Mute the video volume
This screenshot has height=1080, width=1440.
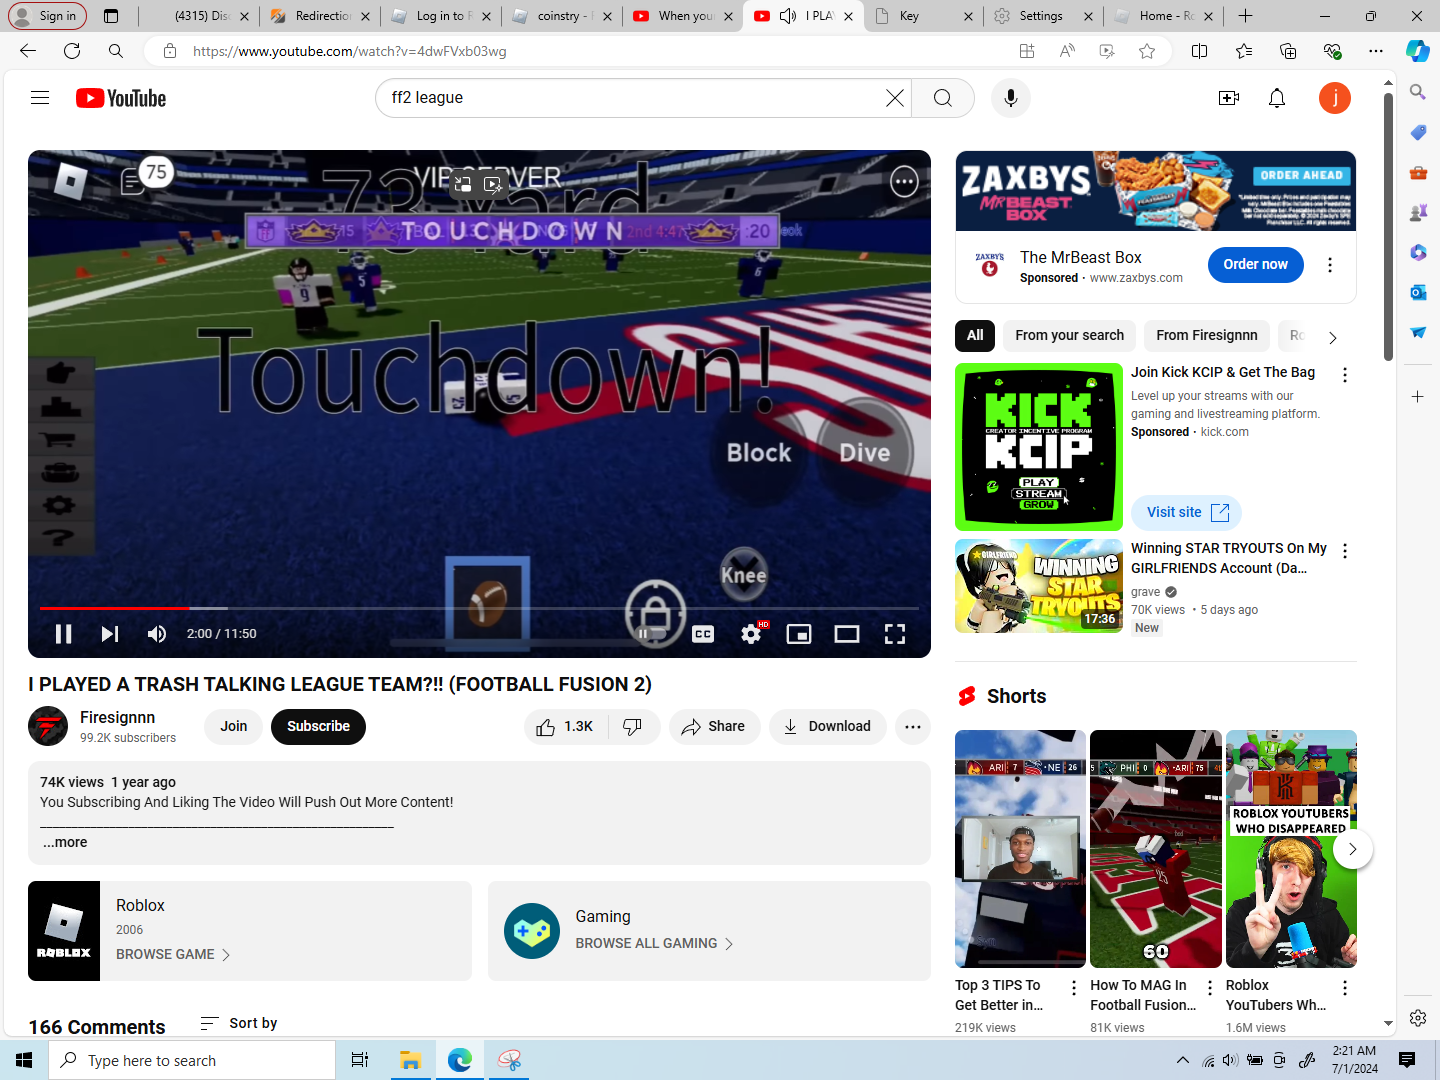[157, 634]
